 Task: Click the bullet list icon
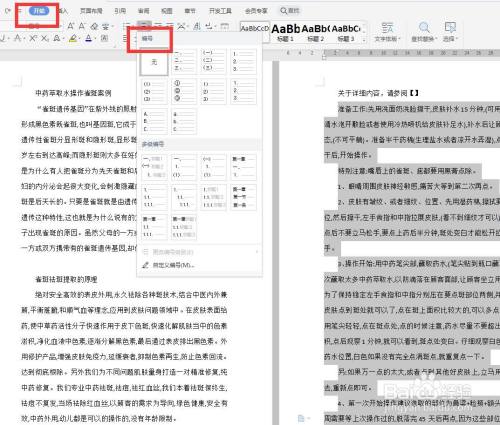point(126,26)
